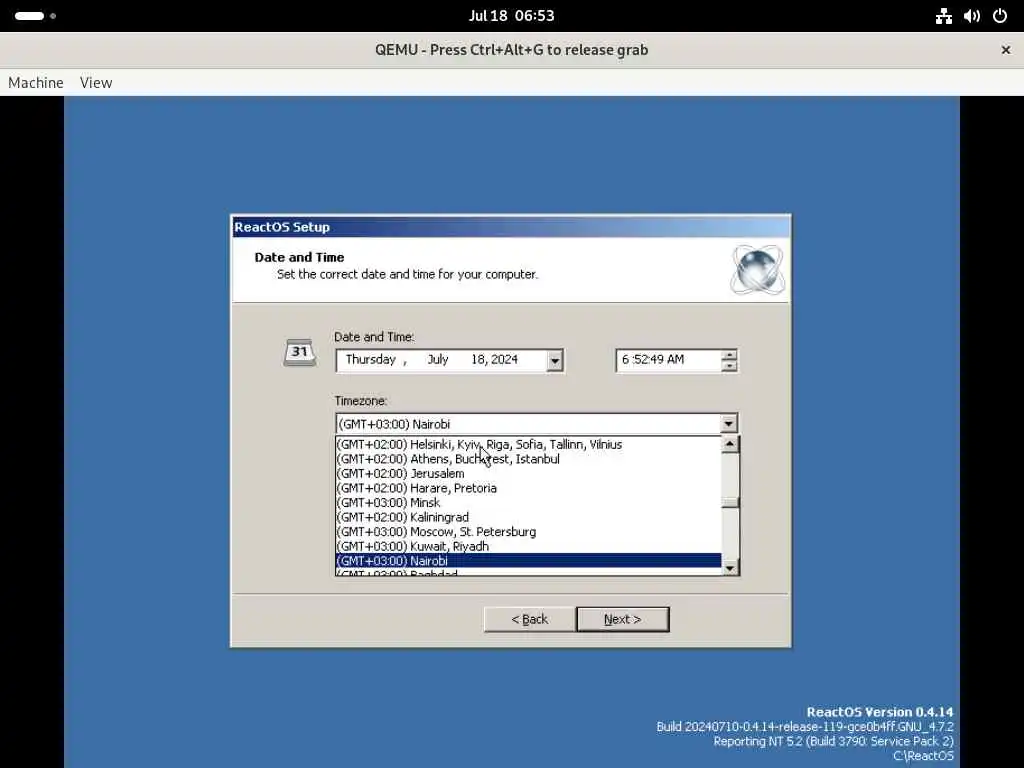This screenshot has width=1024, height=768.
Task: Open the Machine menu
Action: [x=36, y=83]
